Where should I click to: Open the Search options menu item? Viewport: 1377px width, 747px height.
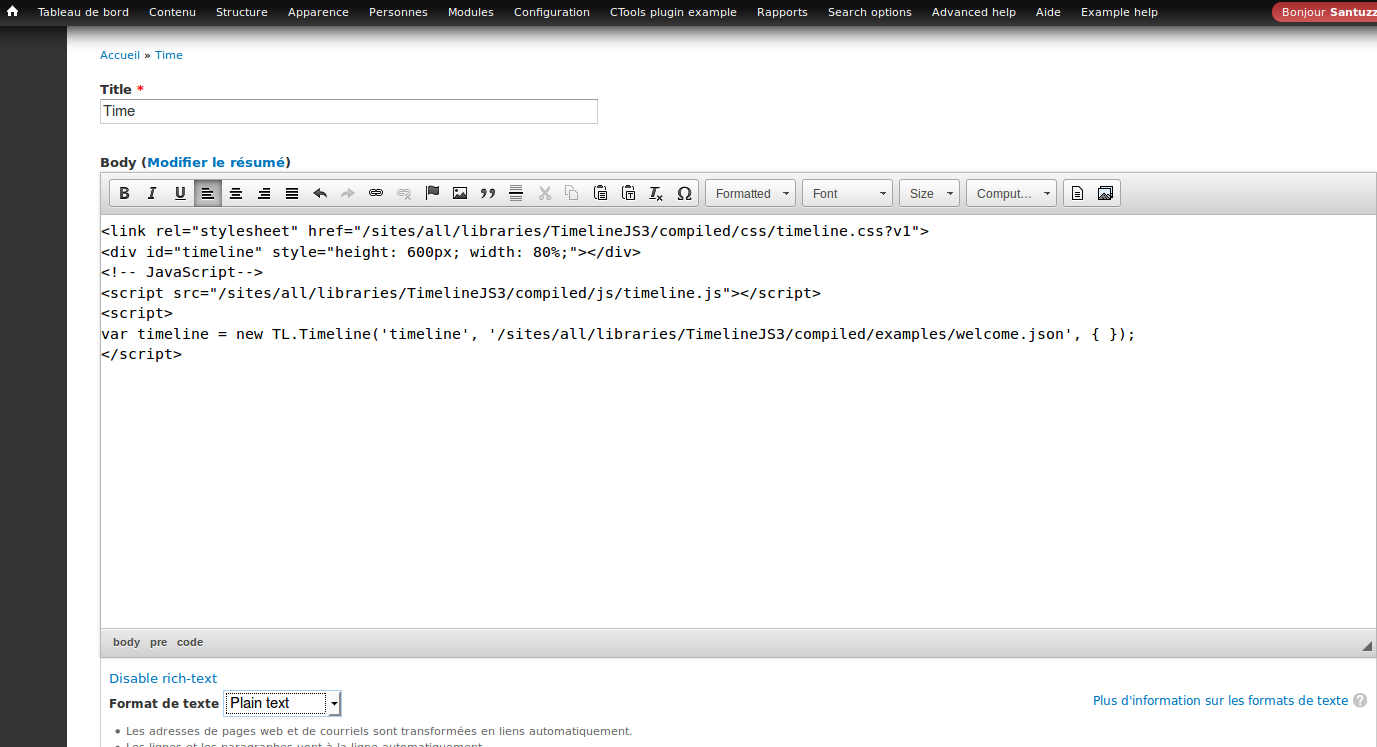[x=870, y=12]
